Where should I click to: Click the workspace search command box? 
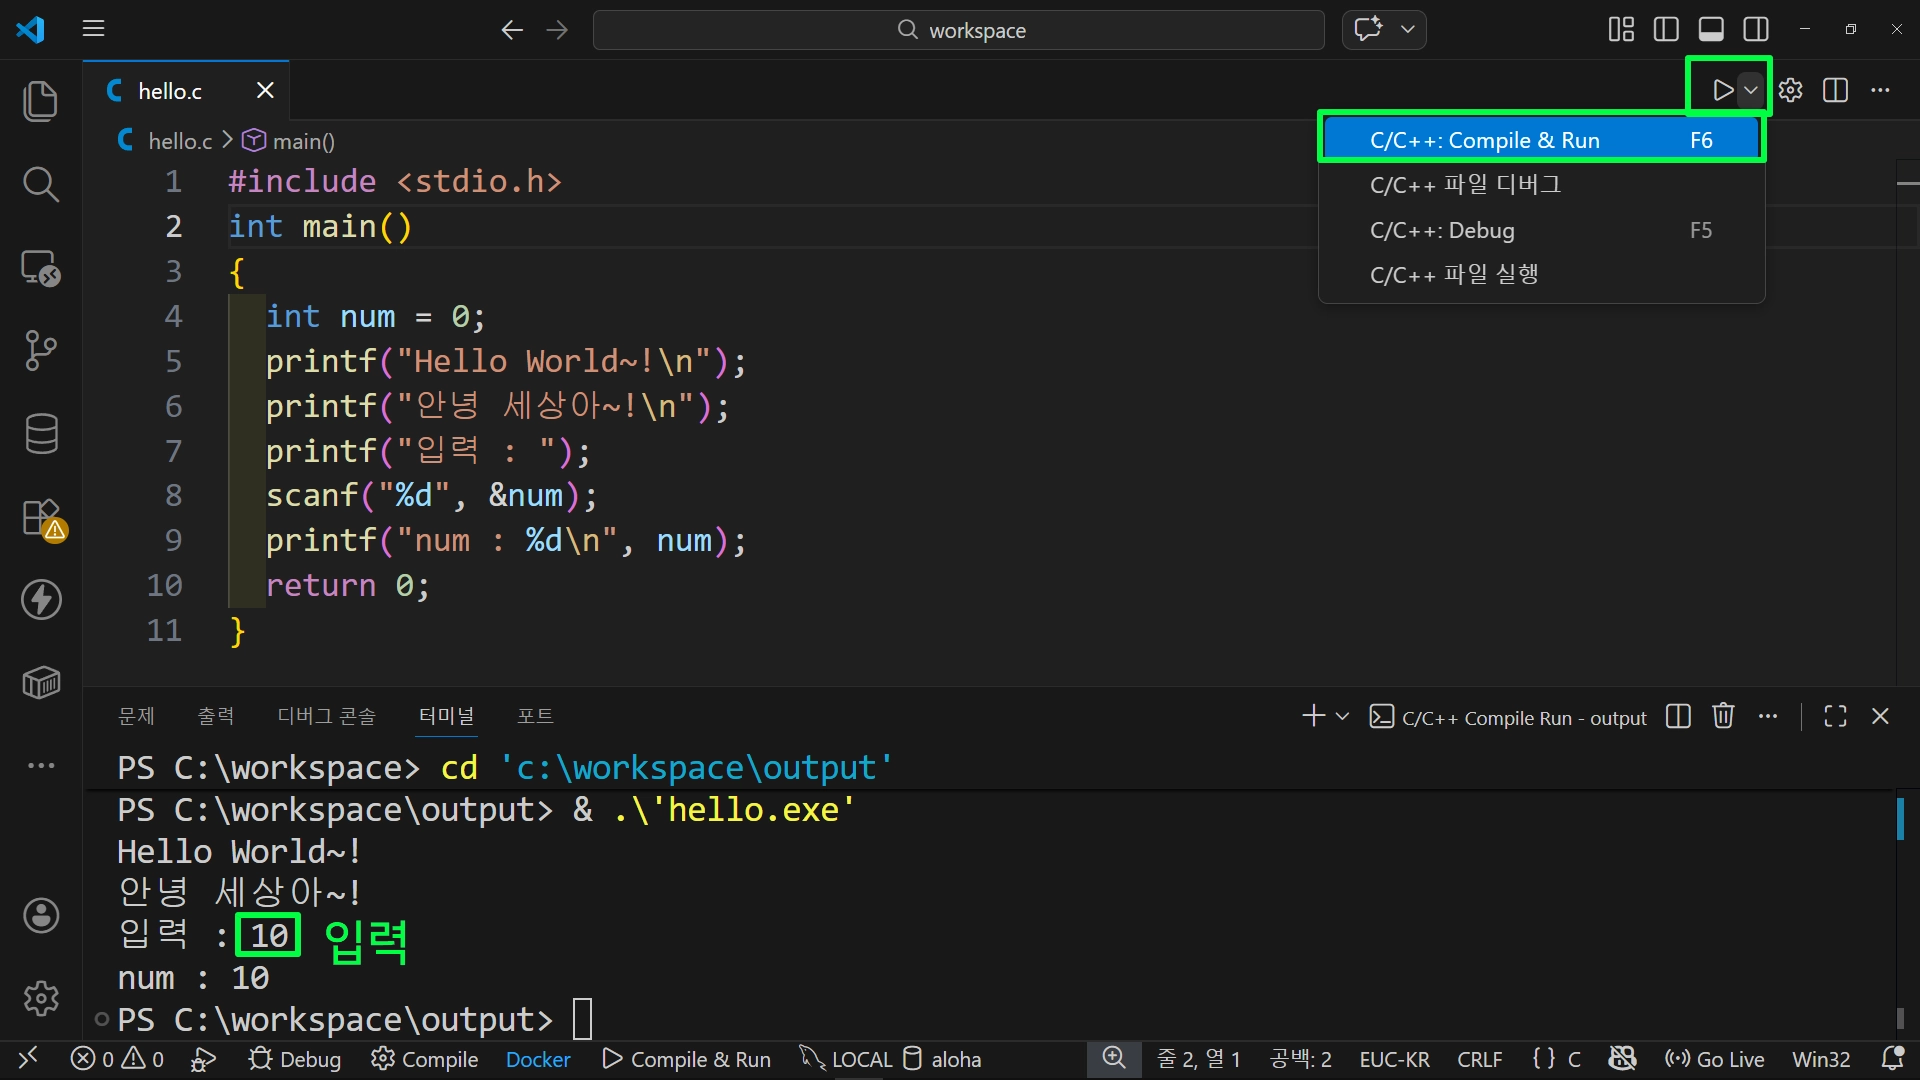(x=958, y=30)
